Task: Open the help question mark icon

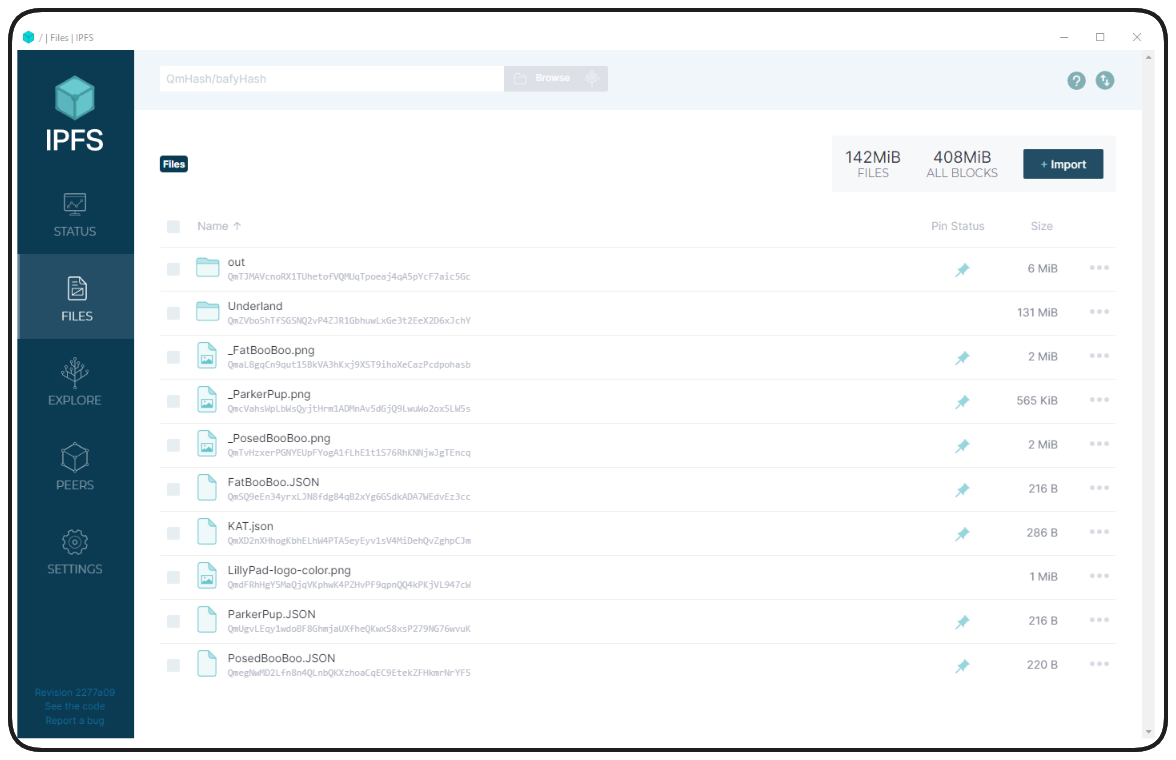Action: pyautogui.click(x=1076, y=81)
